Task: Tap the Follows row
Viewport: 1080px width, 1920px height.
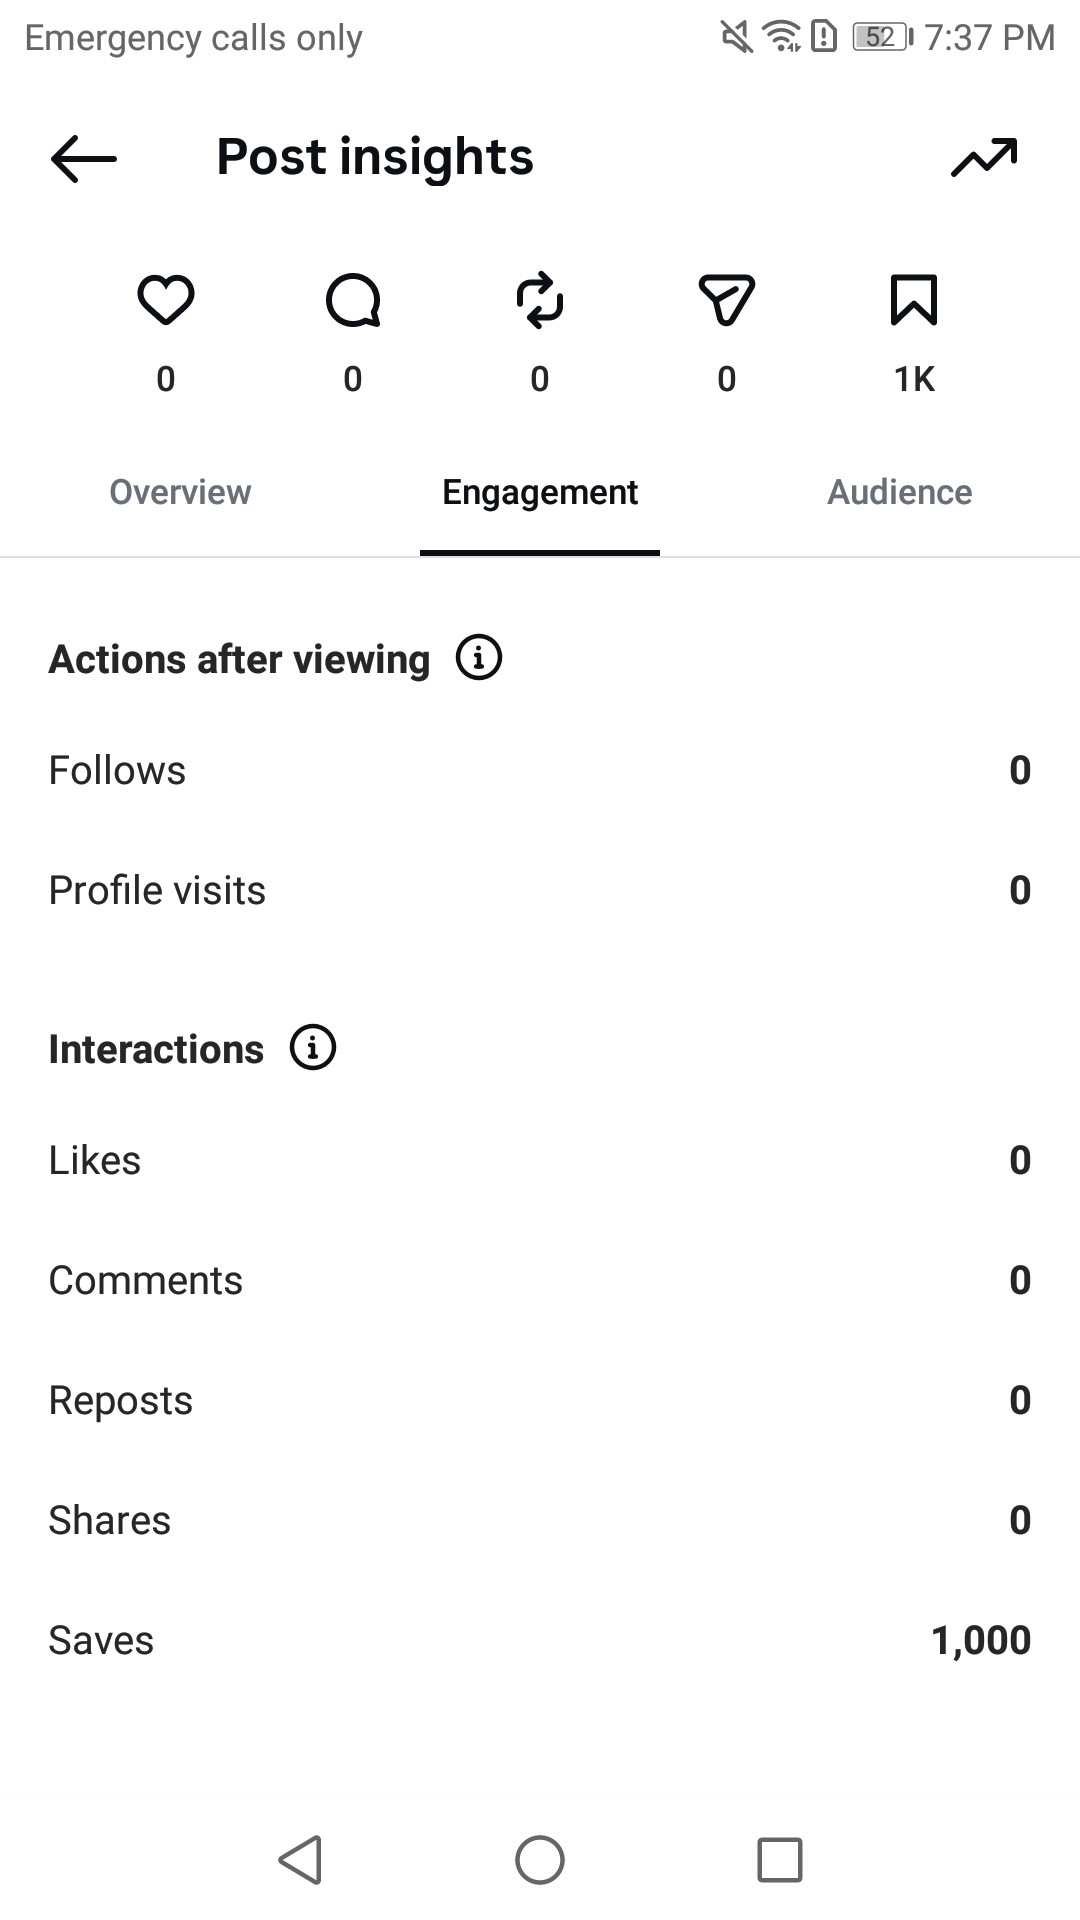Action: click(x=540, y=770)
